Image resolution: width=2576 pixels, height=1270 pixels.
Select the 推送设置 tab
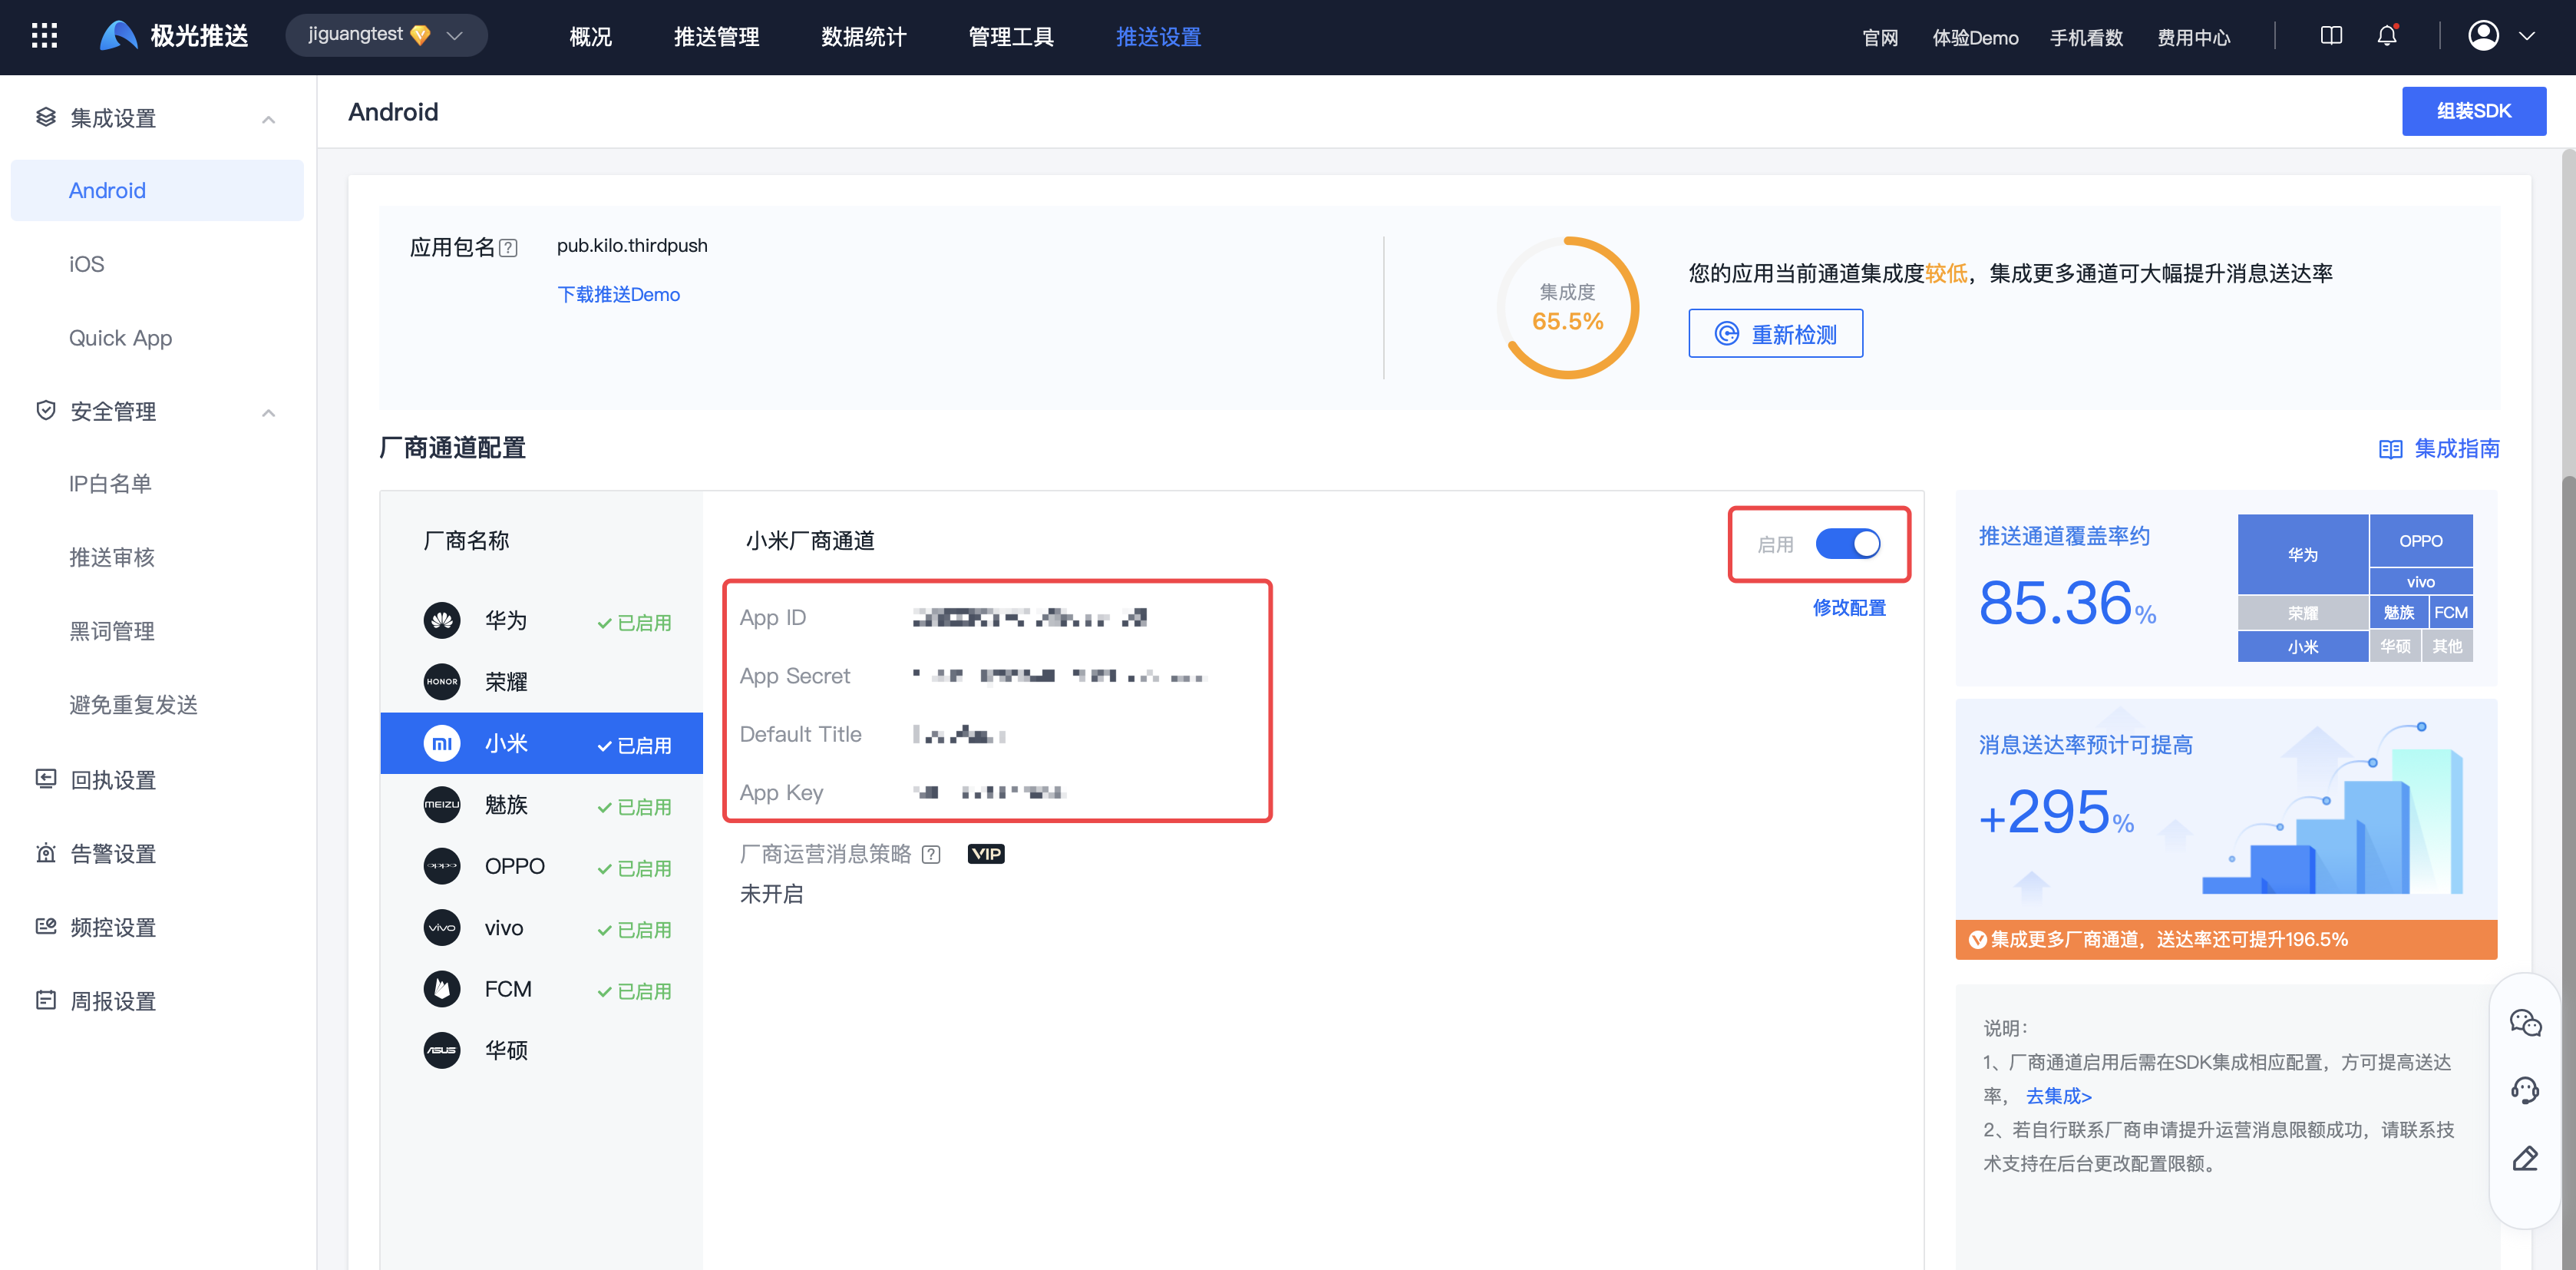[1158, 37]
